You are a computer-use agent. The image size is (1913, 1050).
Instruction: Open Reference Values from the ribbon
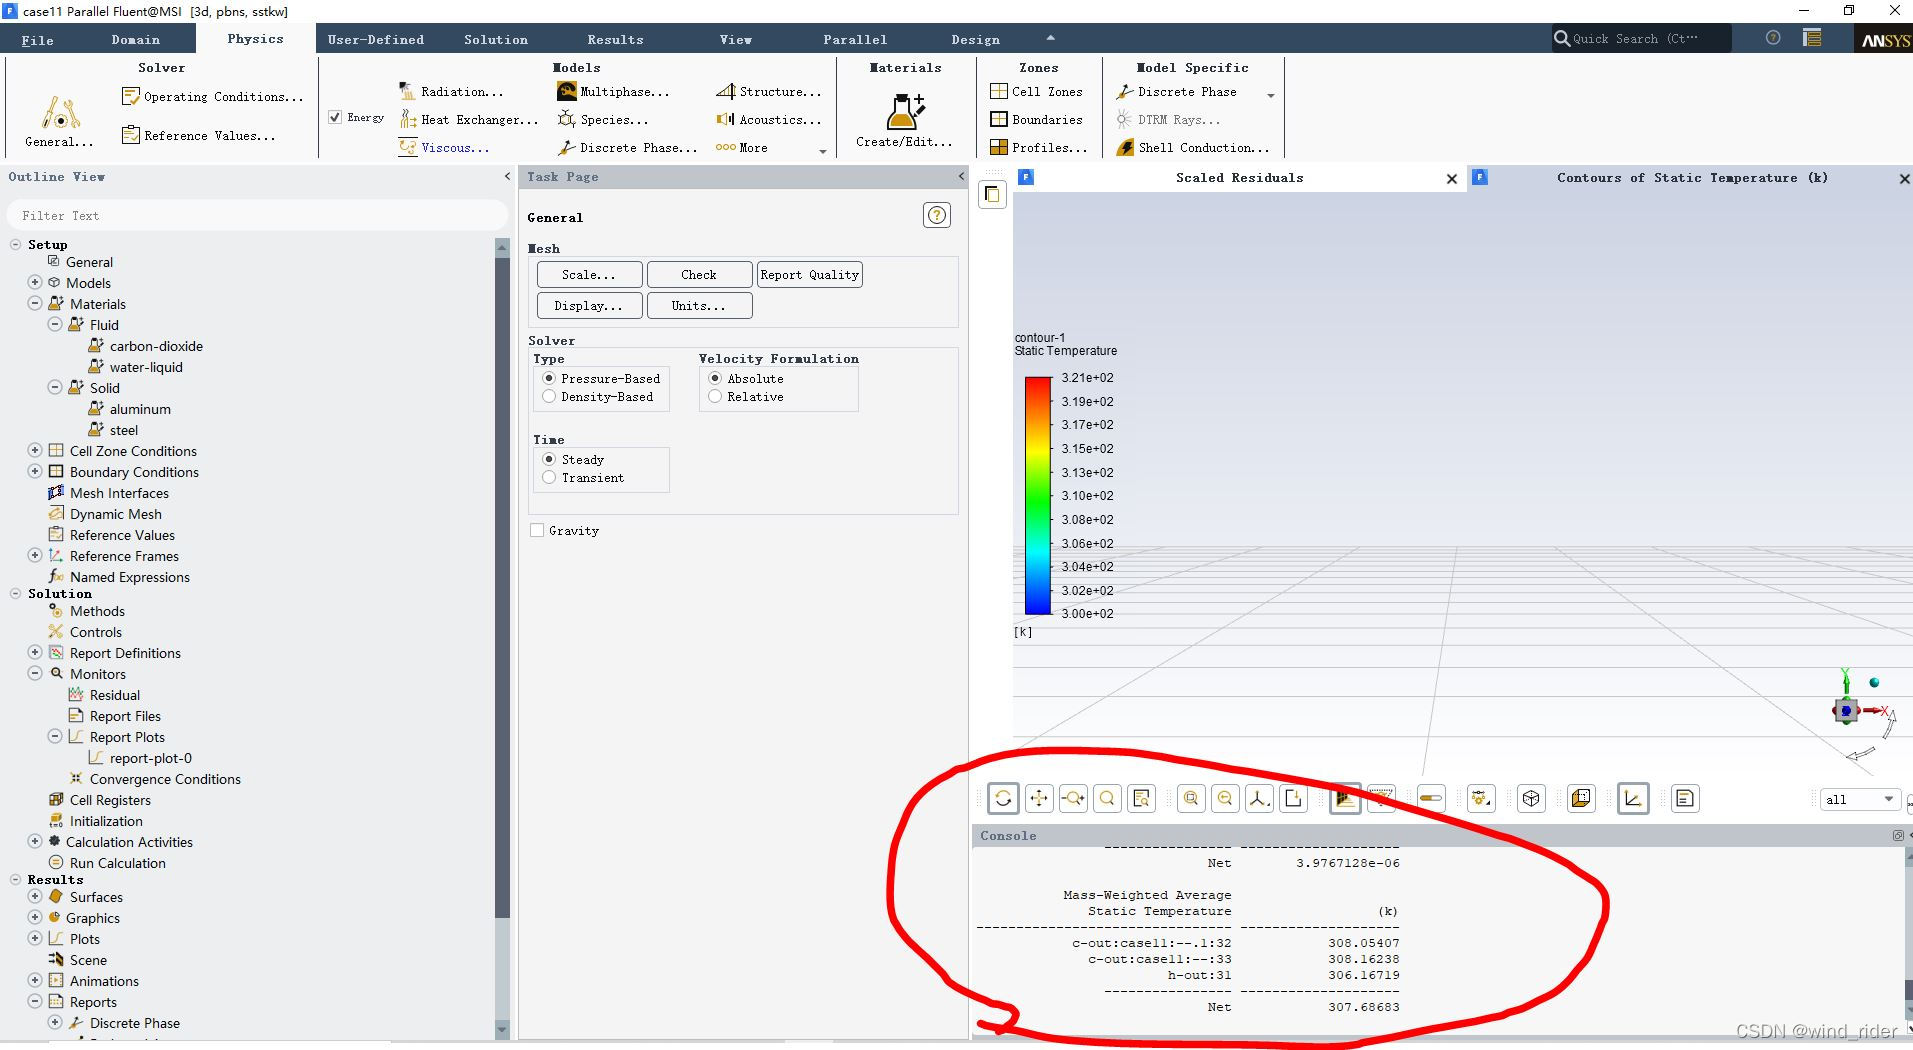point(198,135)
